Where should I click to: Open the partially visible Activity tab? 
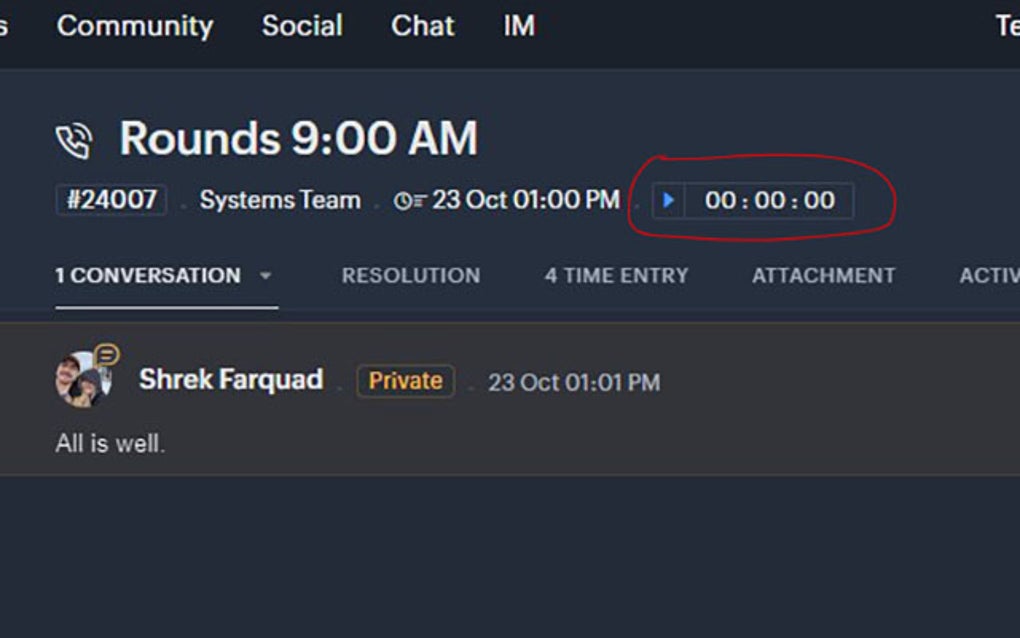click(988, 276)
